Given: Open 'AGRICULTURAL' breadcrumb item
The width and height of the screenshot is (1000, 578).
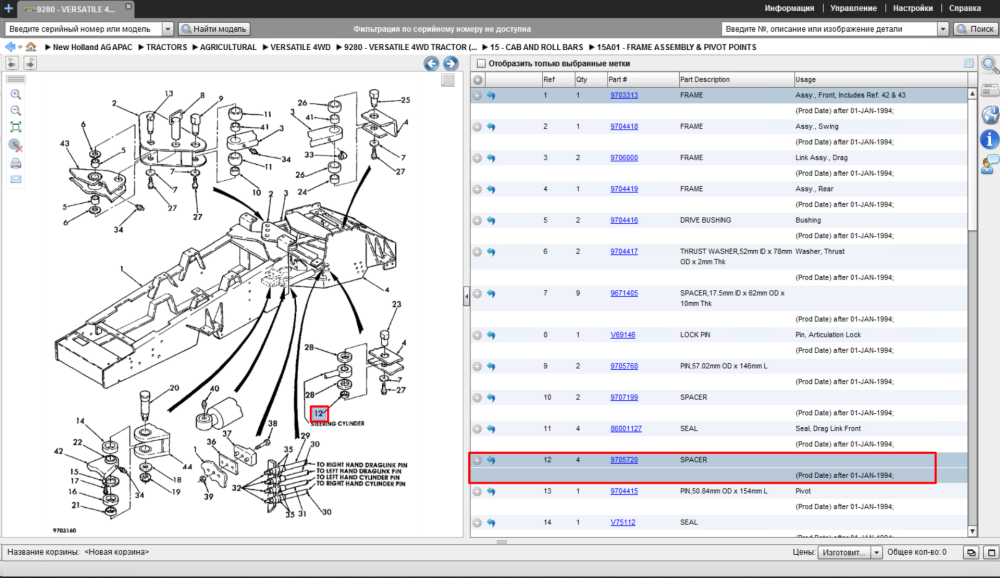Looking at the screenshot, I should pyautogui.click(x=228, y=47).
